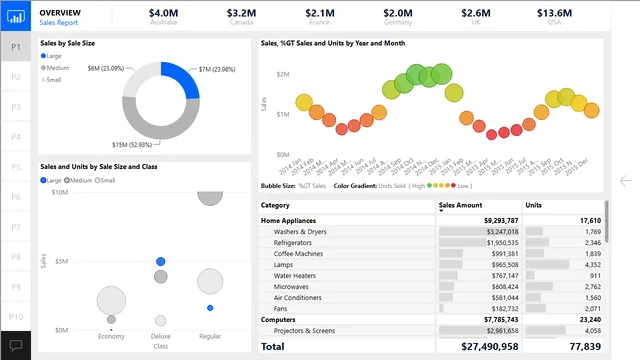The width and height of the screenshot is (640, 360).
Task: Select the P1 page tab
Action: pos(16,47)
